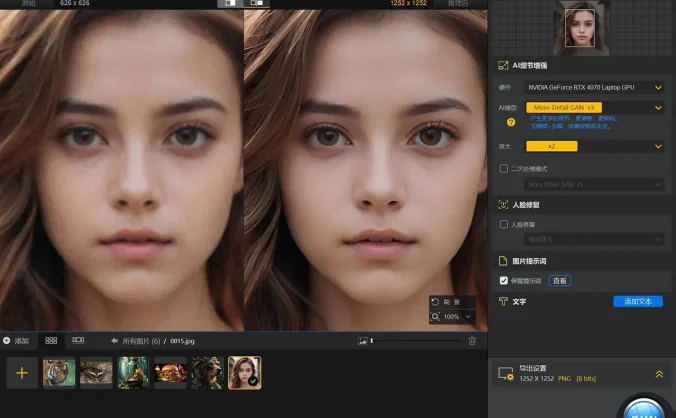The width and height of the screenshot is (676, 418).
Task: Open the x2 upscale factor dropdown
Action: coord(594,146)
